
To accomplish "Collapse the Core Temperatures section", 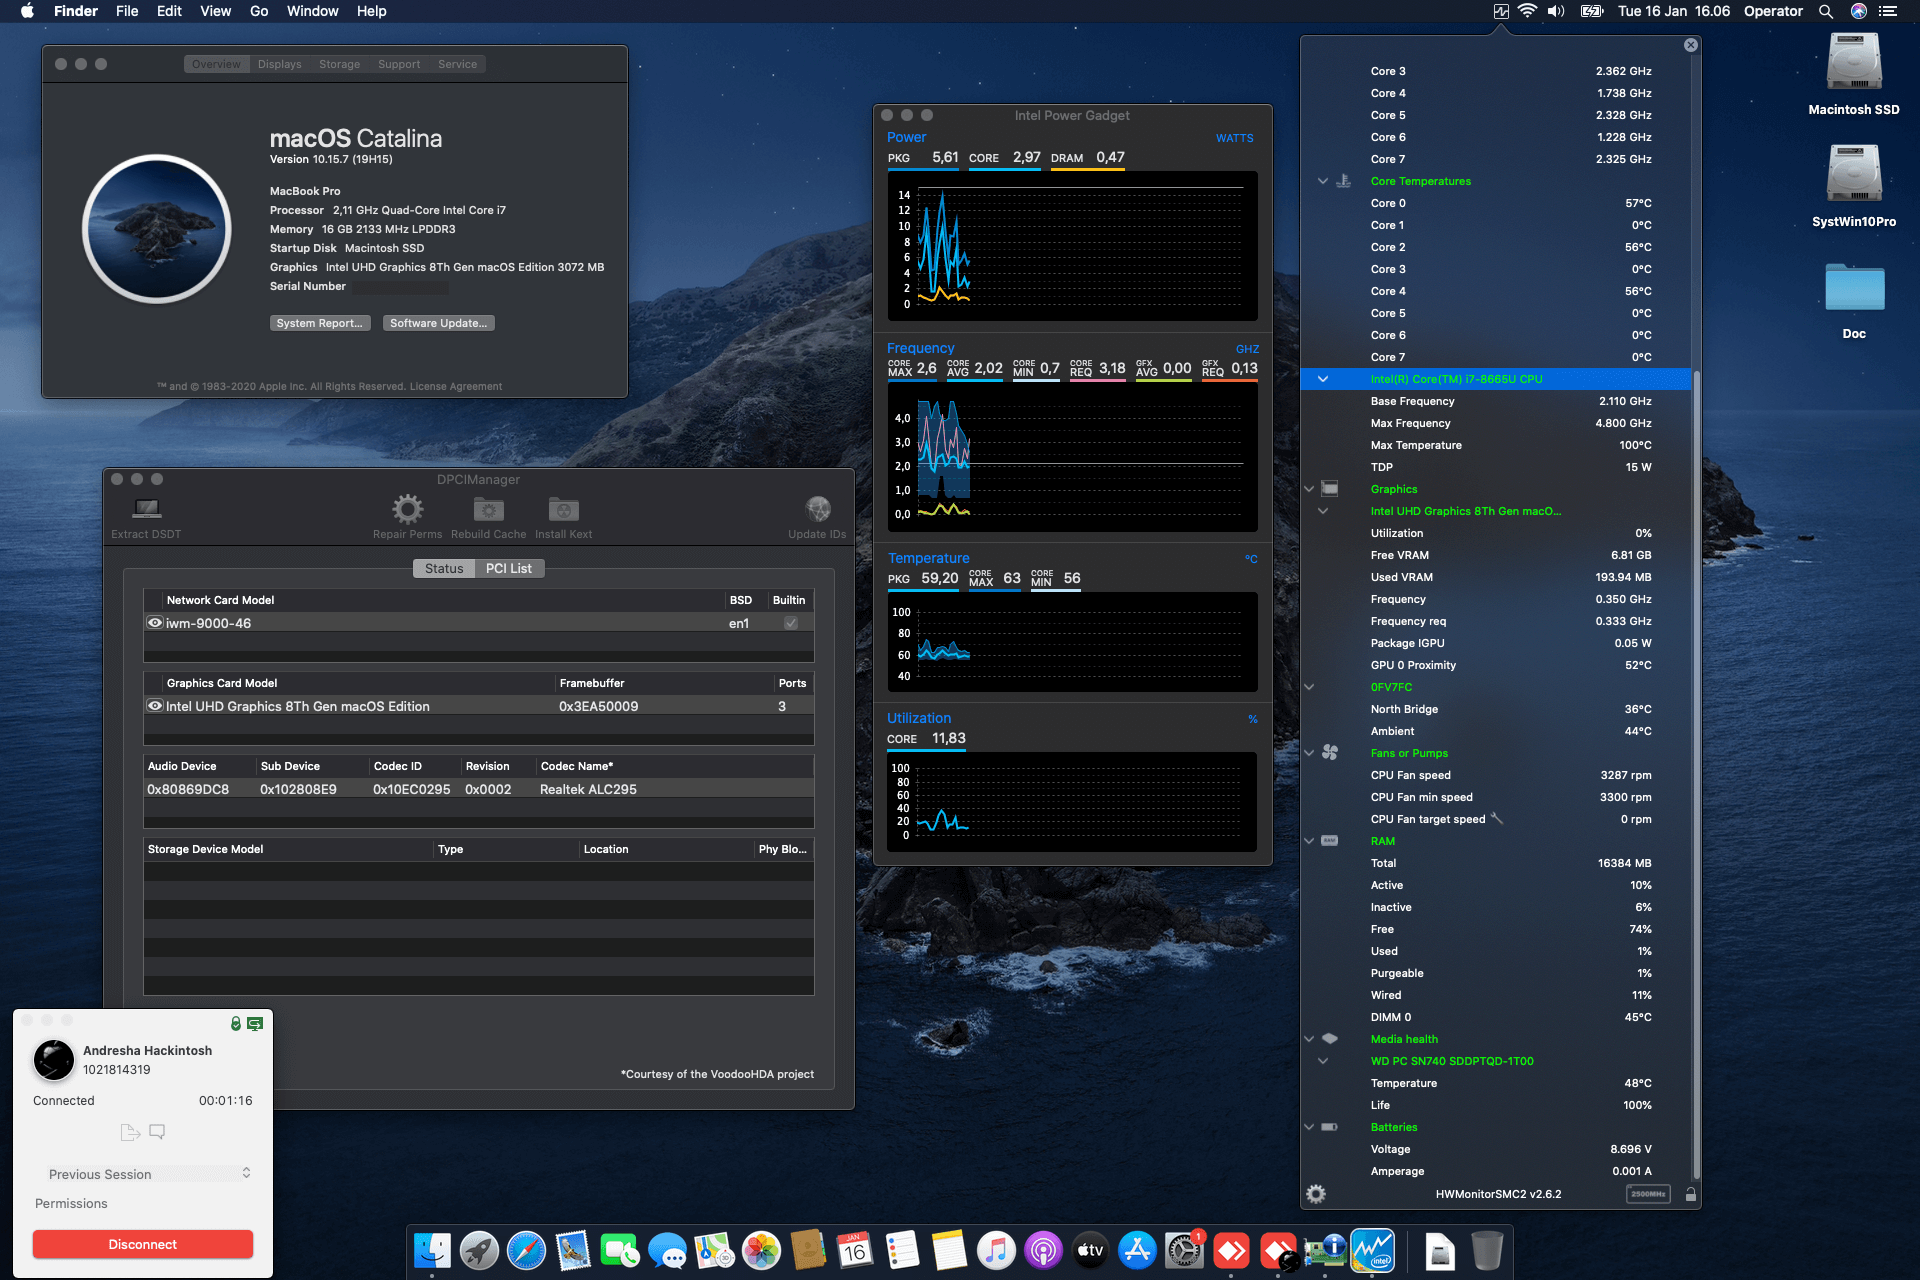I will click(x=1322, y=181).
